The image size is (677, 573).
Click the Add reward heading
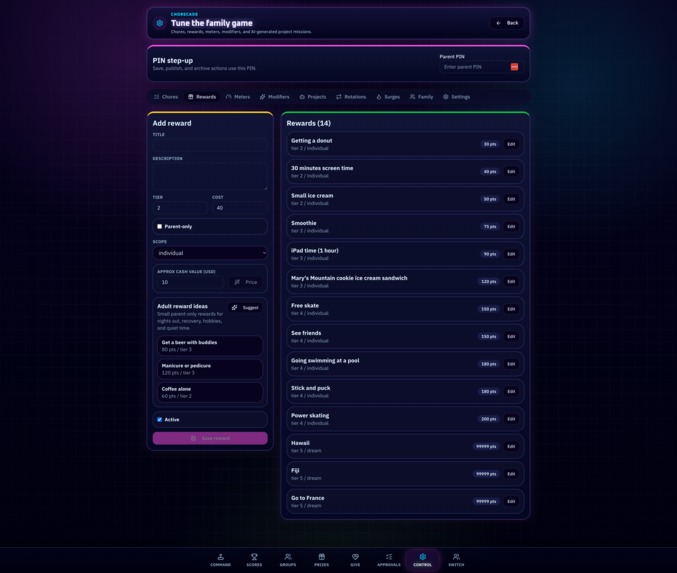coord(172,123)
